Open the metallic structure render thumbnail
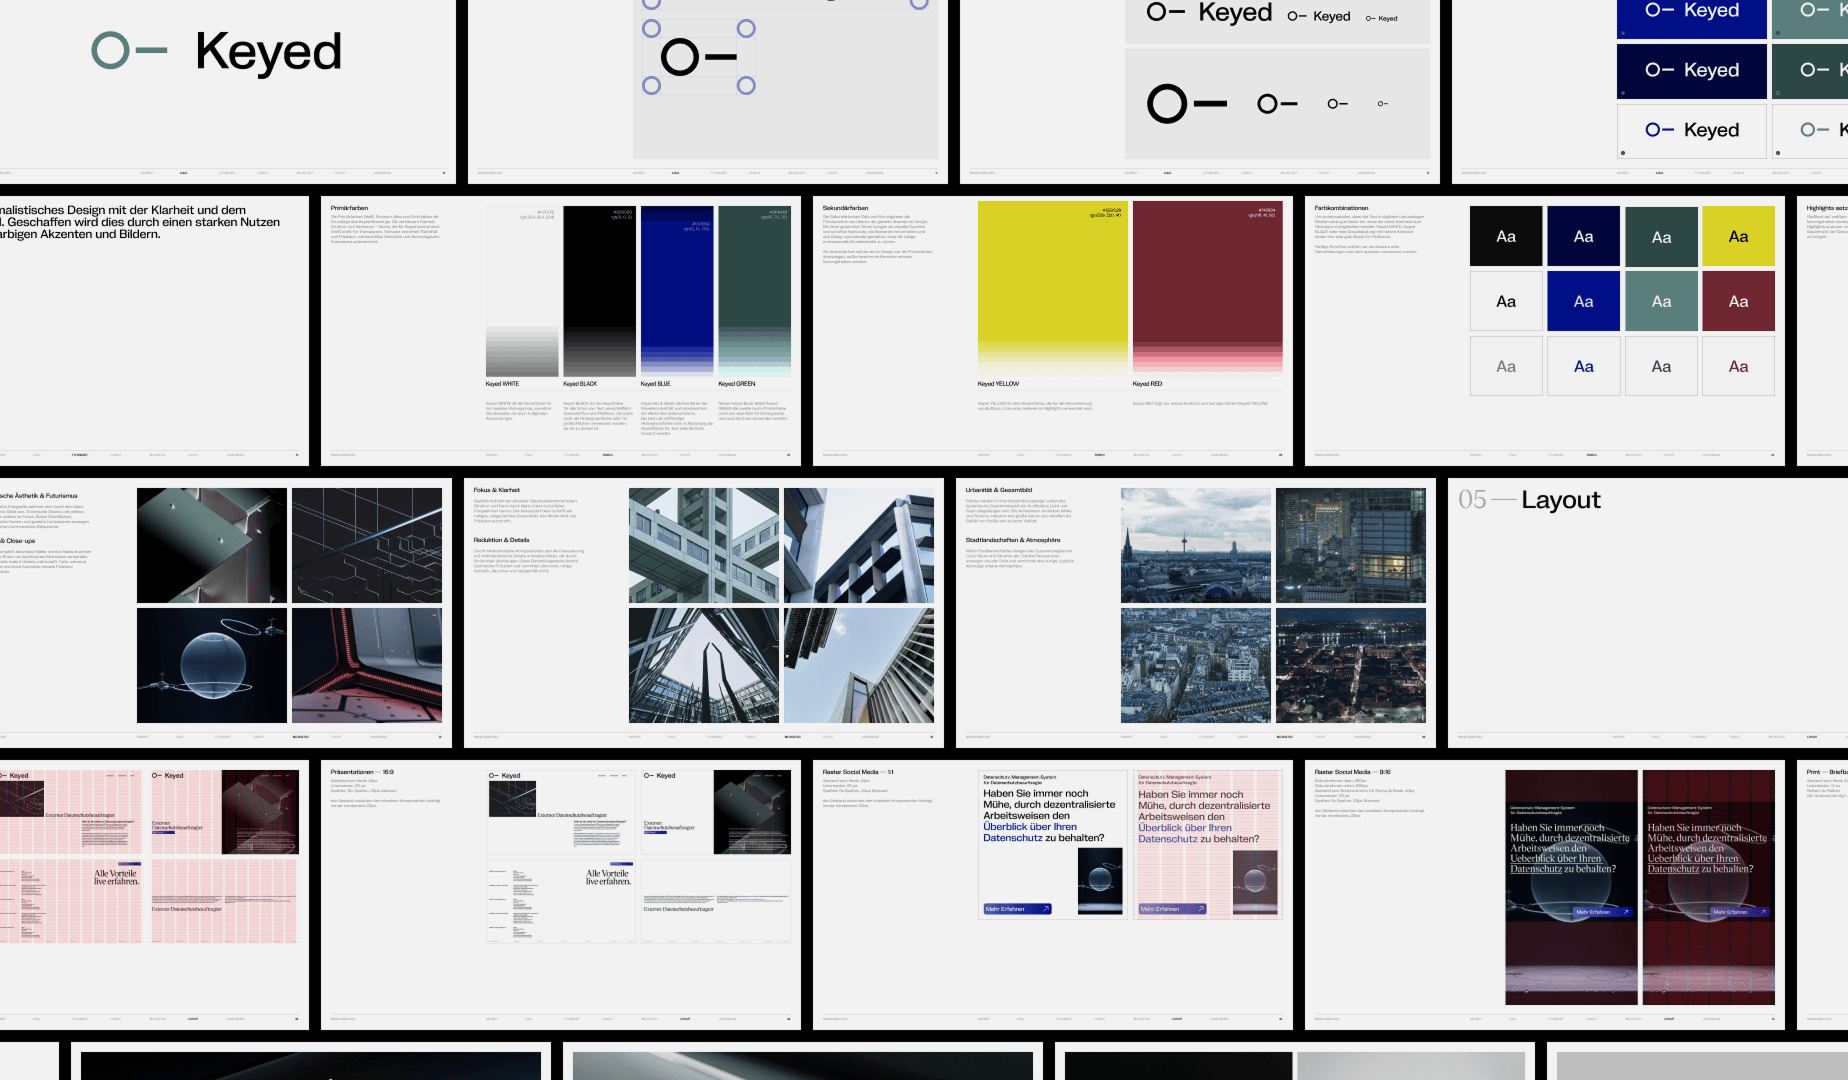This screenshot has width=1848, height=1080. [x=212, y=546]
